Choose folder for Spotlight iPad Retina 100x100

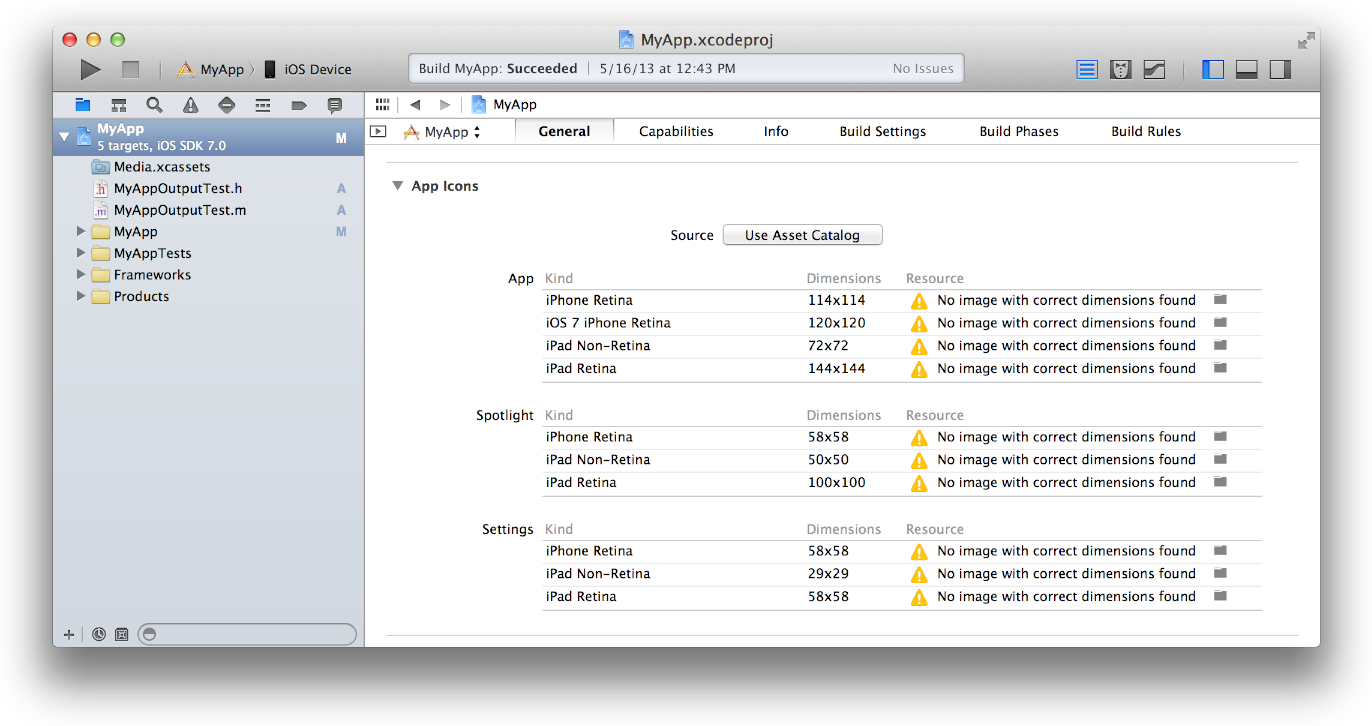[x=1220, y=483]
